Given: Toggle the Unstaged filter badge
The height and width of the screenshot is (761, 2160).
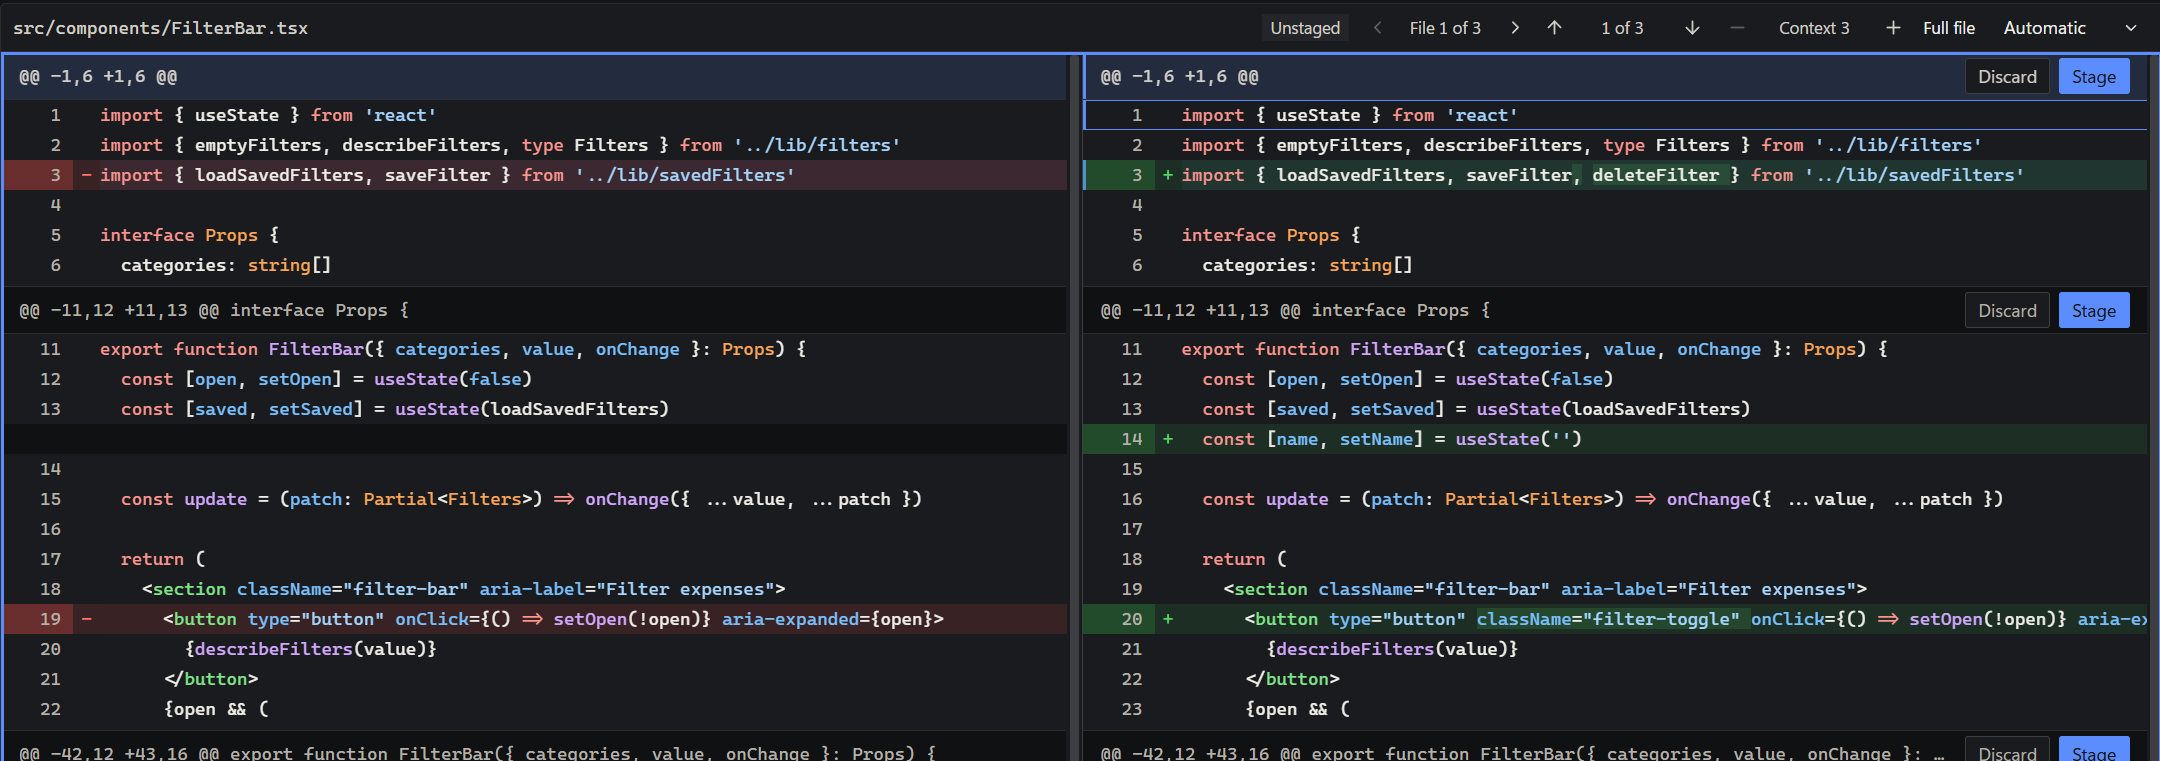Looking at the screenshot, I should [1305, 28].
